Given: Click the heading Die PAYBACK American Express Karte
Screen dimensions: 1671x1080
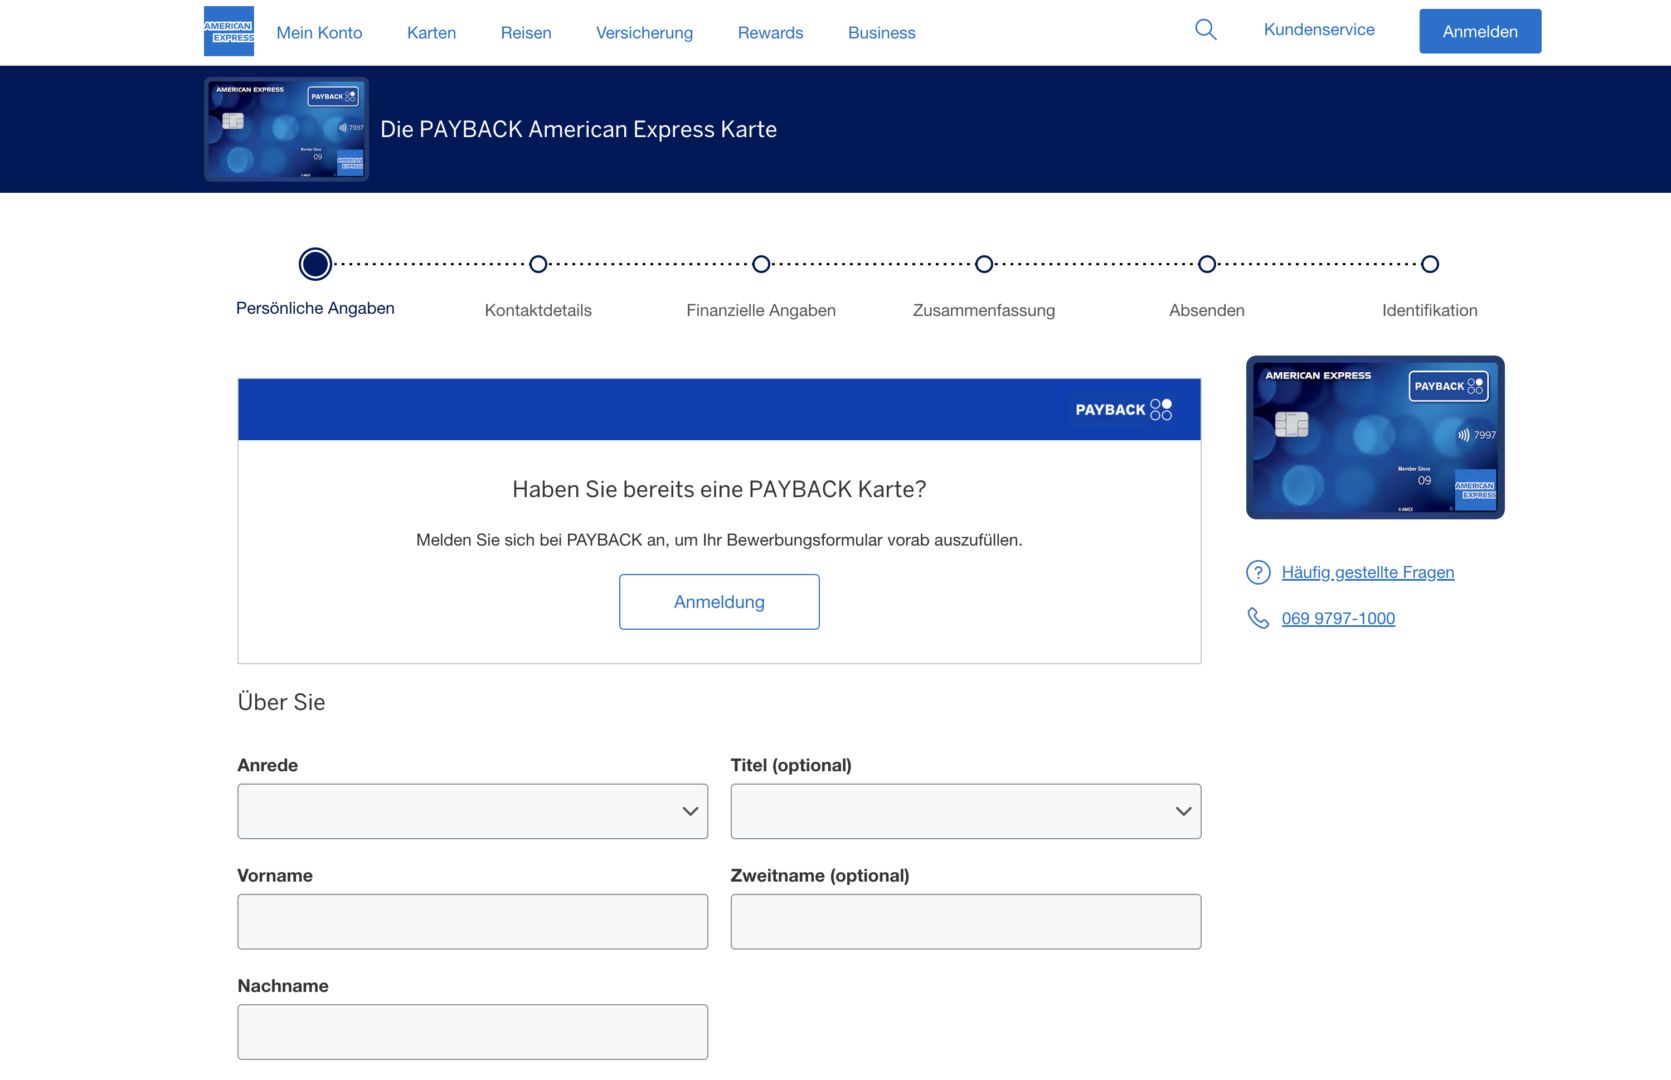Looking at the screenshot, I should click(x=578, y=129).
